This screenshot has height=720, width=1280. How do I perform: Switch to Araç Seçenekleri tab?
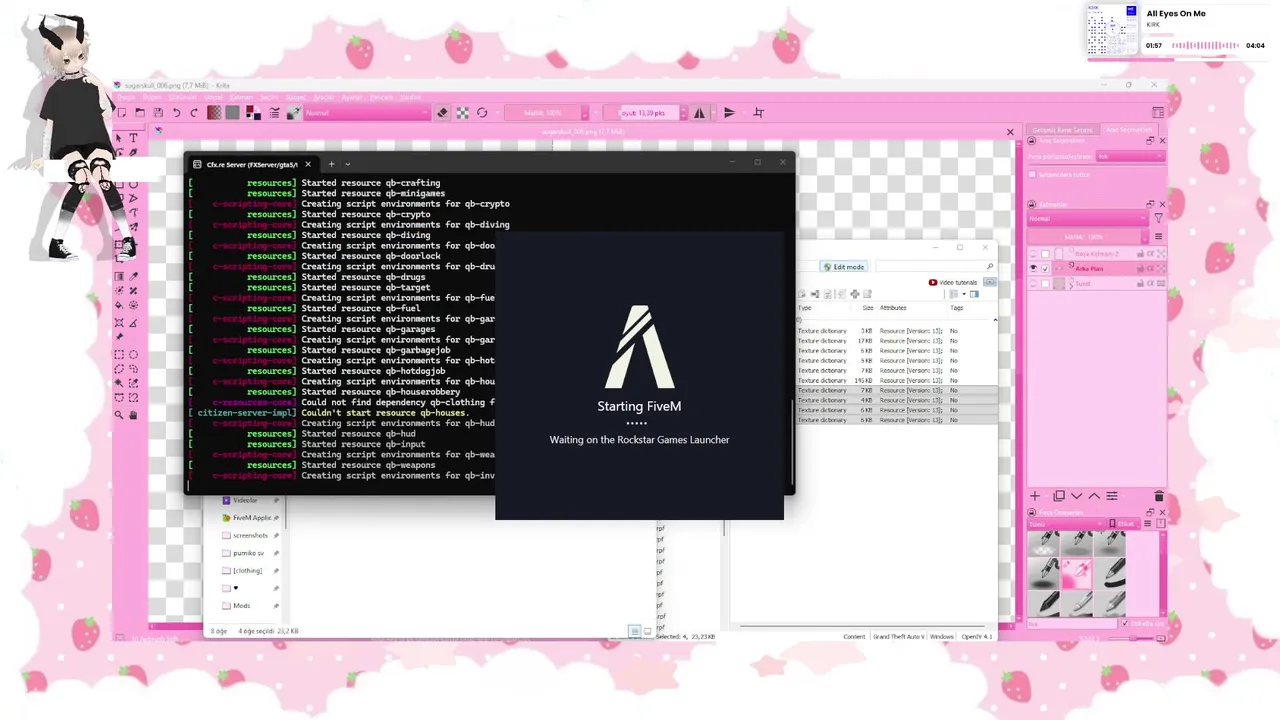1128,130
